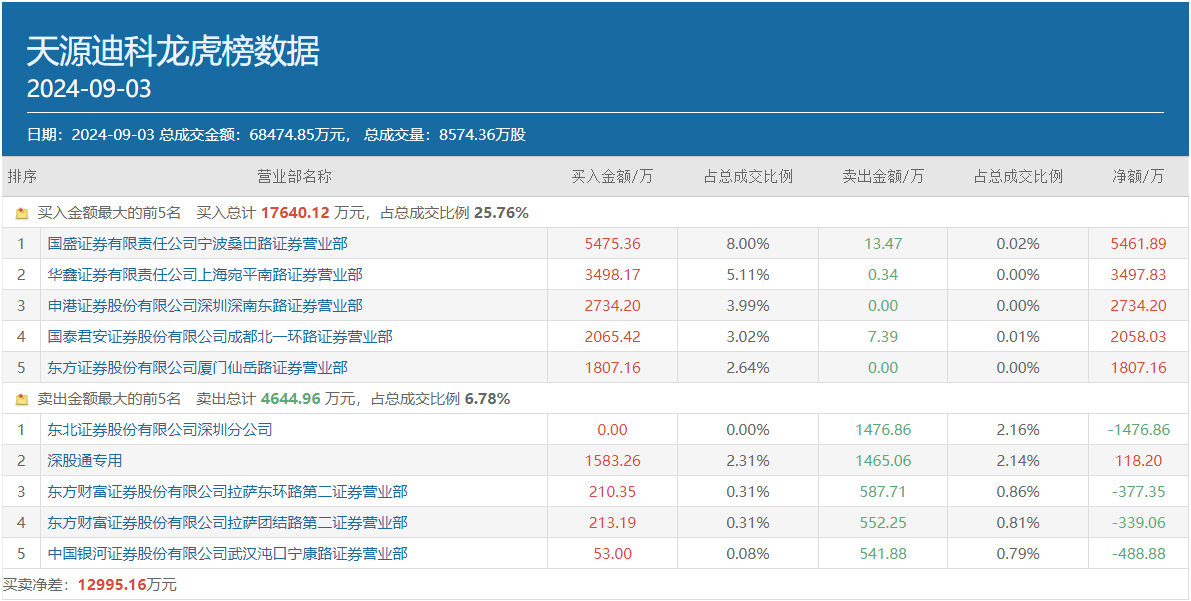Image resolution: width=1191 pixels, height=601 pixels.
Task: Click 东北证券股份有限公司深圳分公司
Action: [x=160, y=429]
